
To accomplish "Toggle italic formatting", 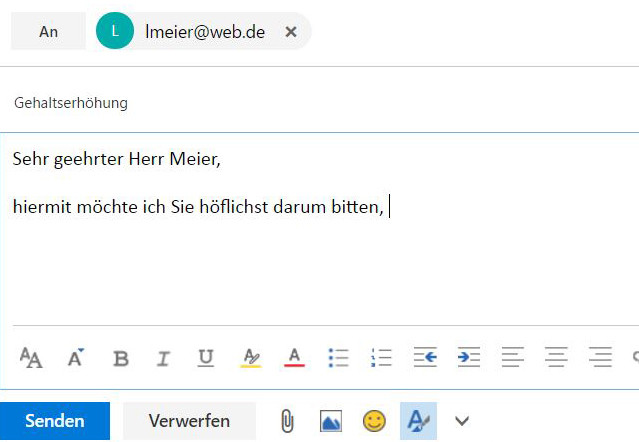I will [163, 358].
